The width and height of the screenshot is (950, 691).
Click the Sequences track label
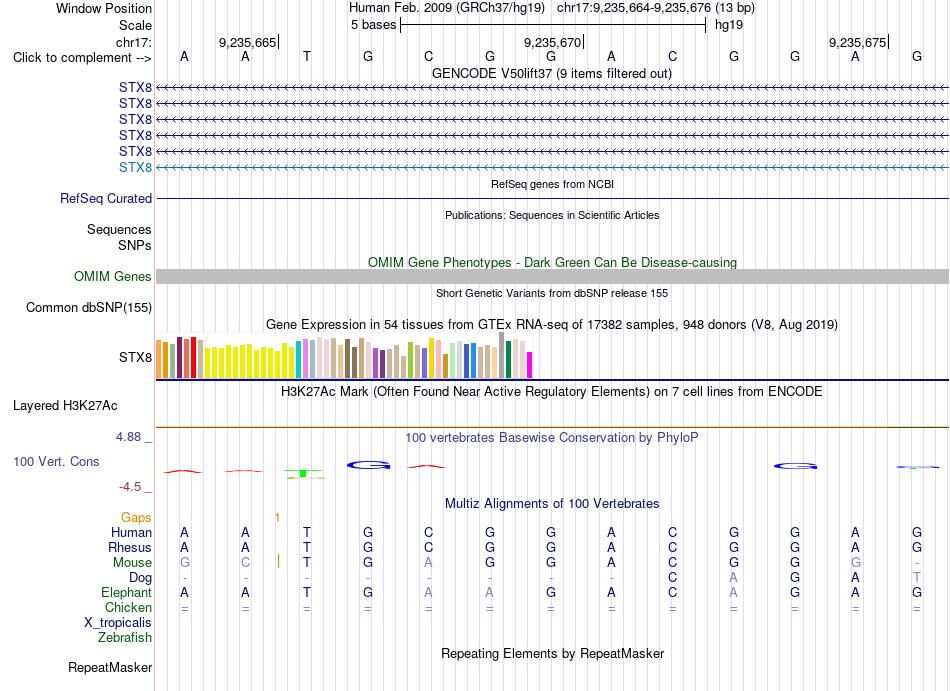[119, 230]
